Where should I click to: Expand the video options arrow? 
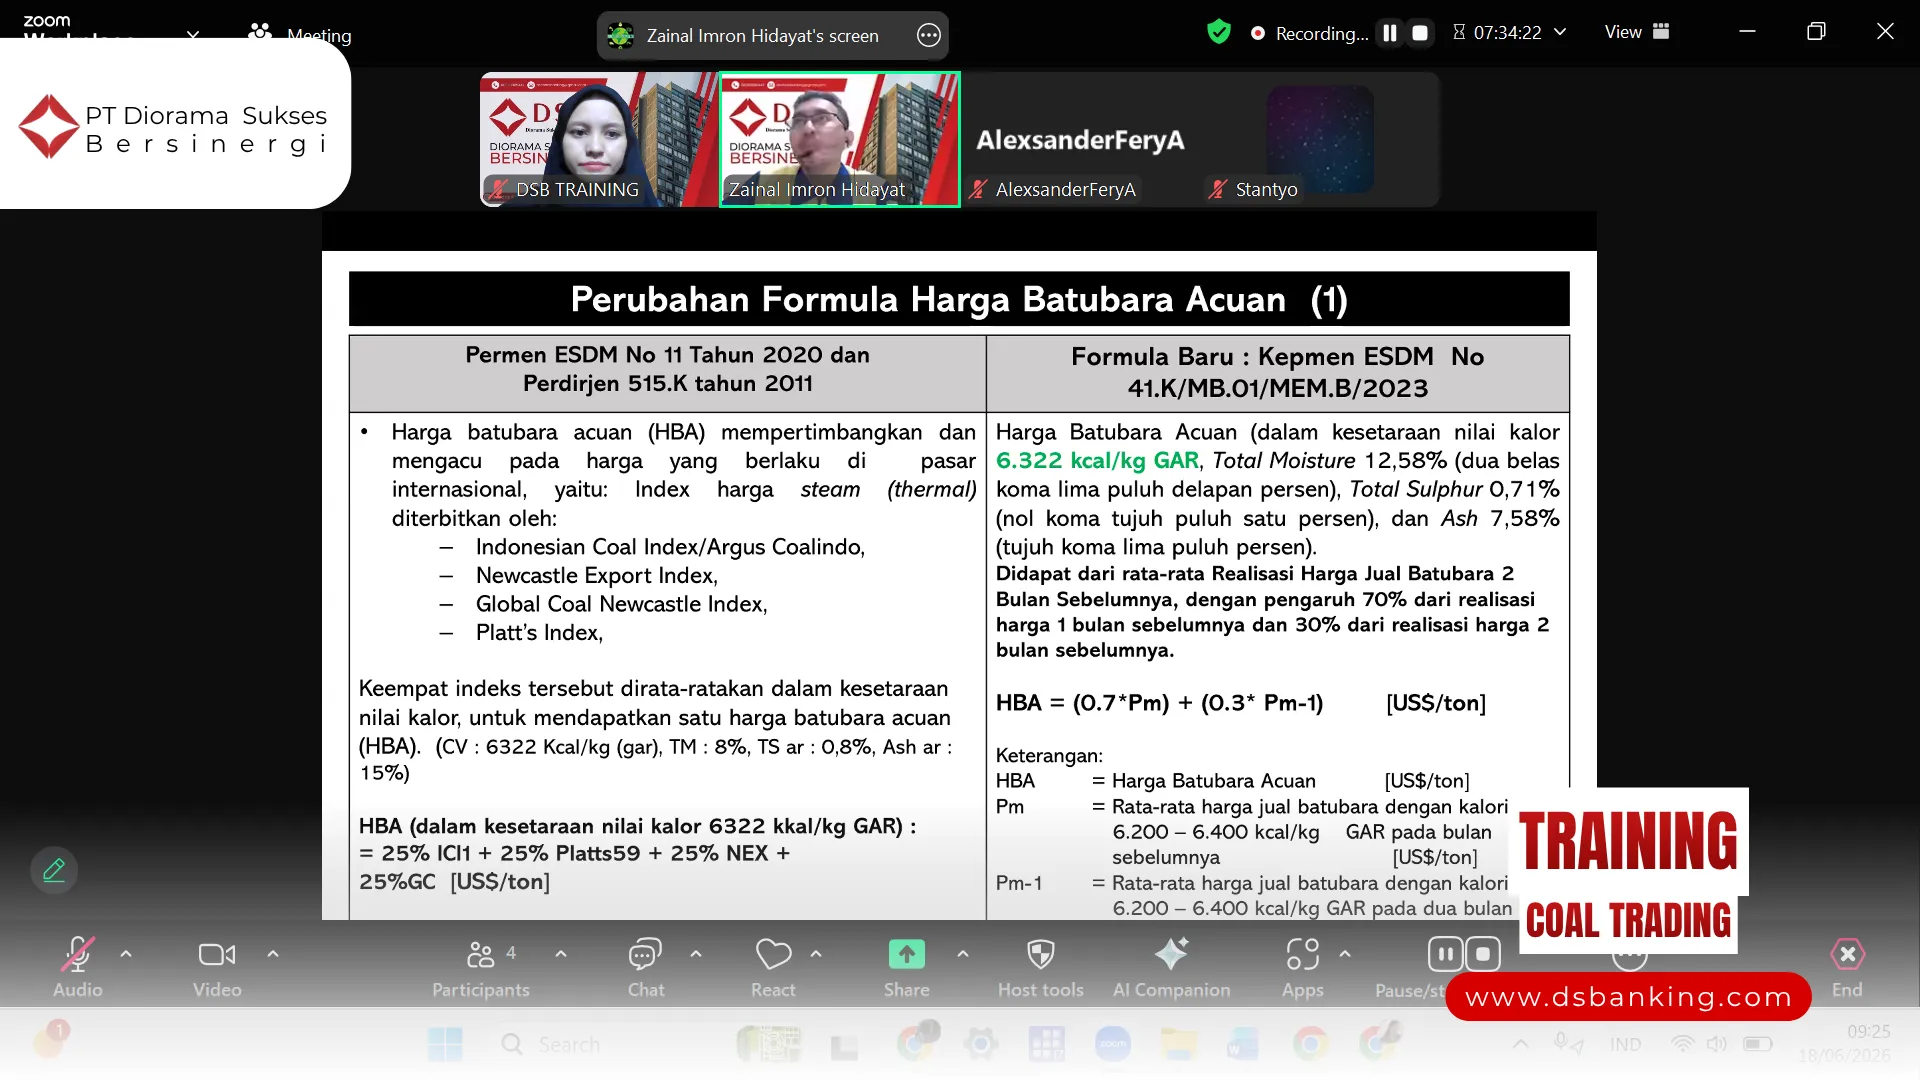pos(273,954)
